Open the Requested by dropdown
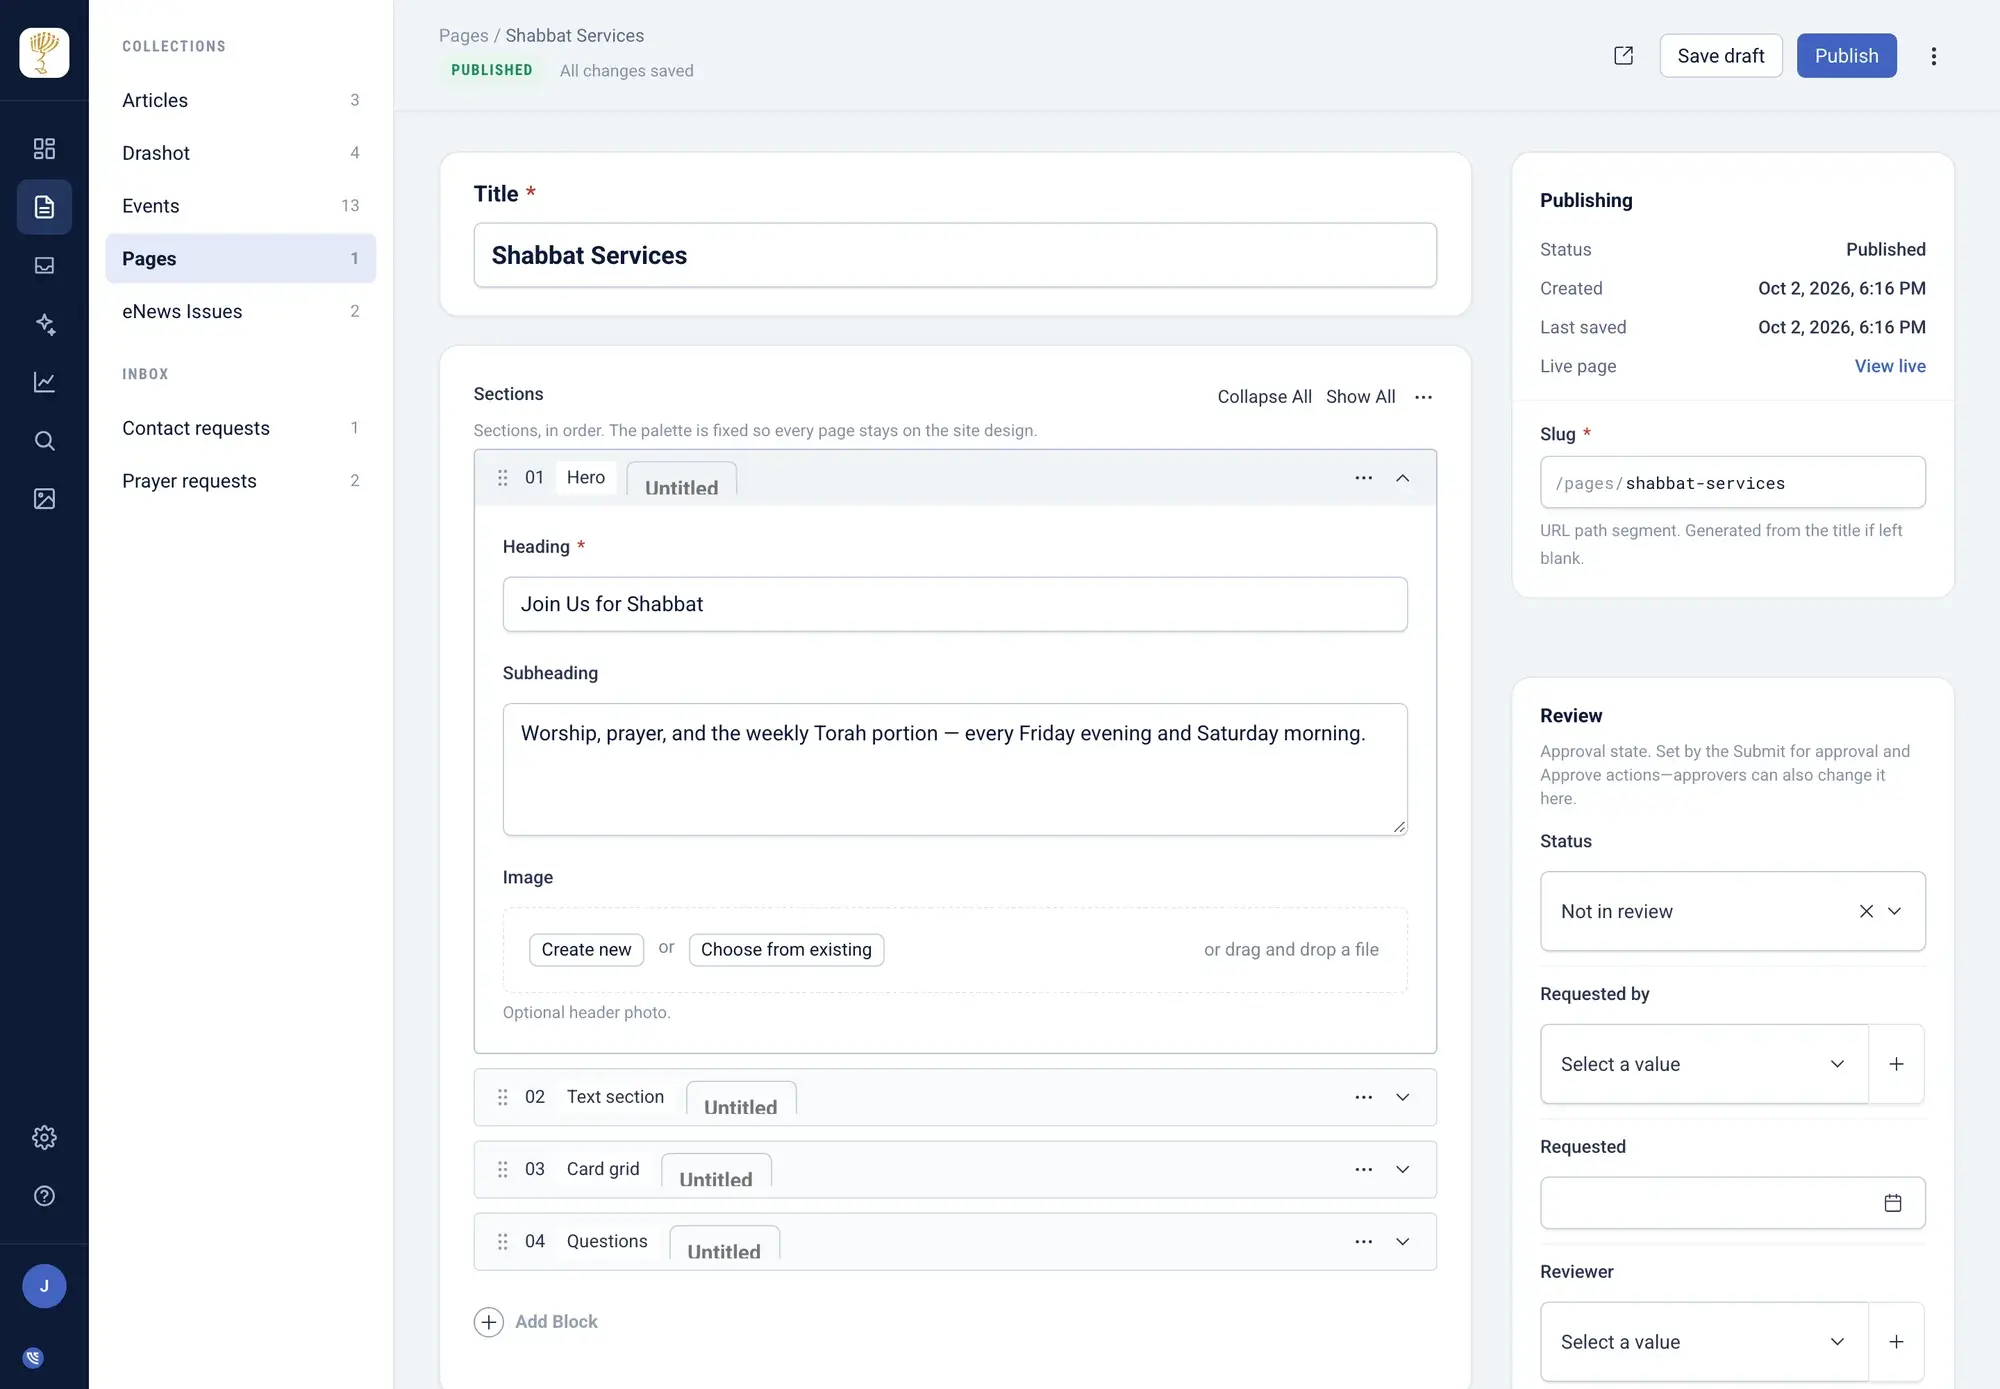Screen dimensions: 2000x1389 point(1704,1064)
